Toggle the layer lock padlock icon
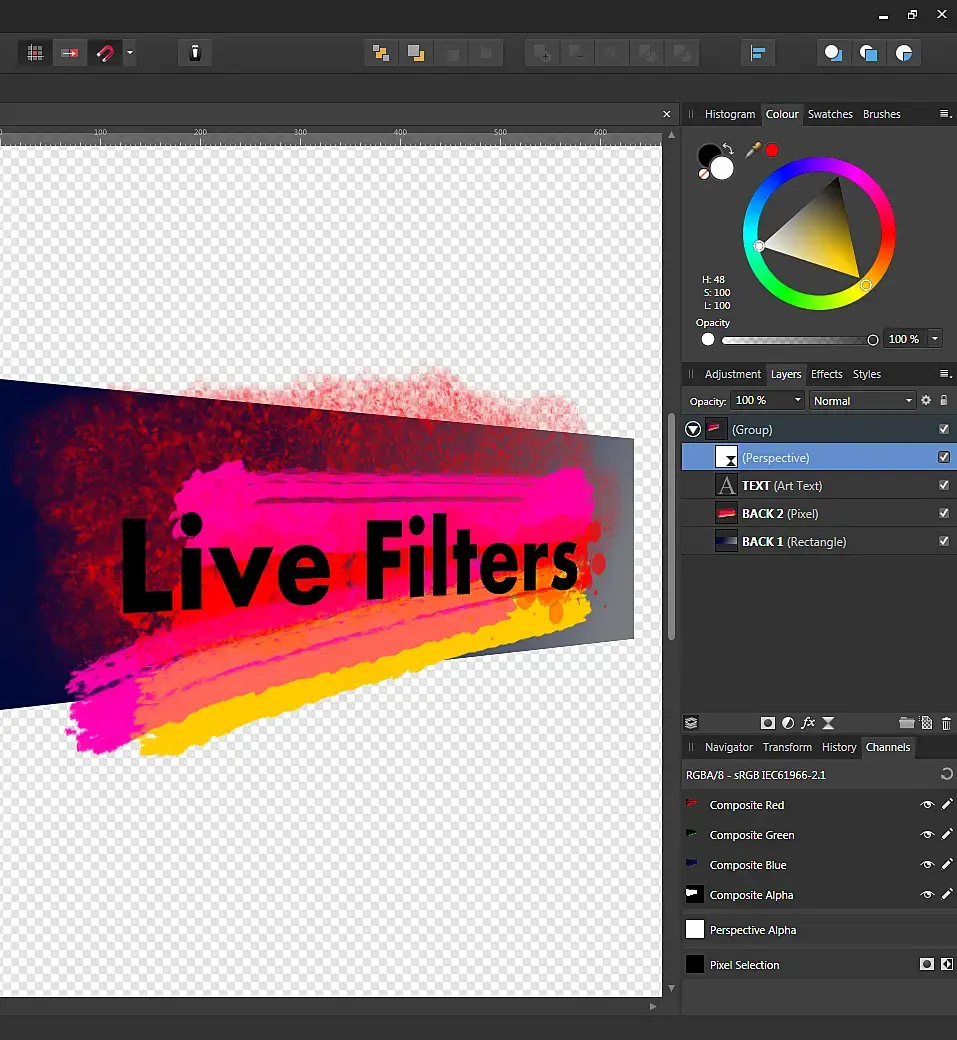Image resolution: width=957 pixels, height=1040 pixels. pos(944,400)
